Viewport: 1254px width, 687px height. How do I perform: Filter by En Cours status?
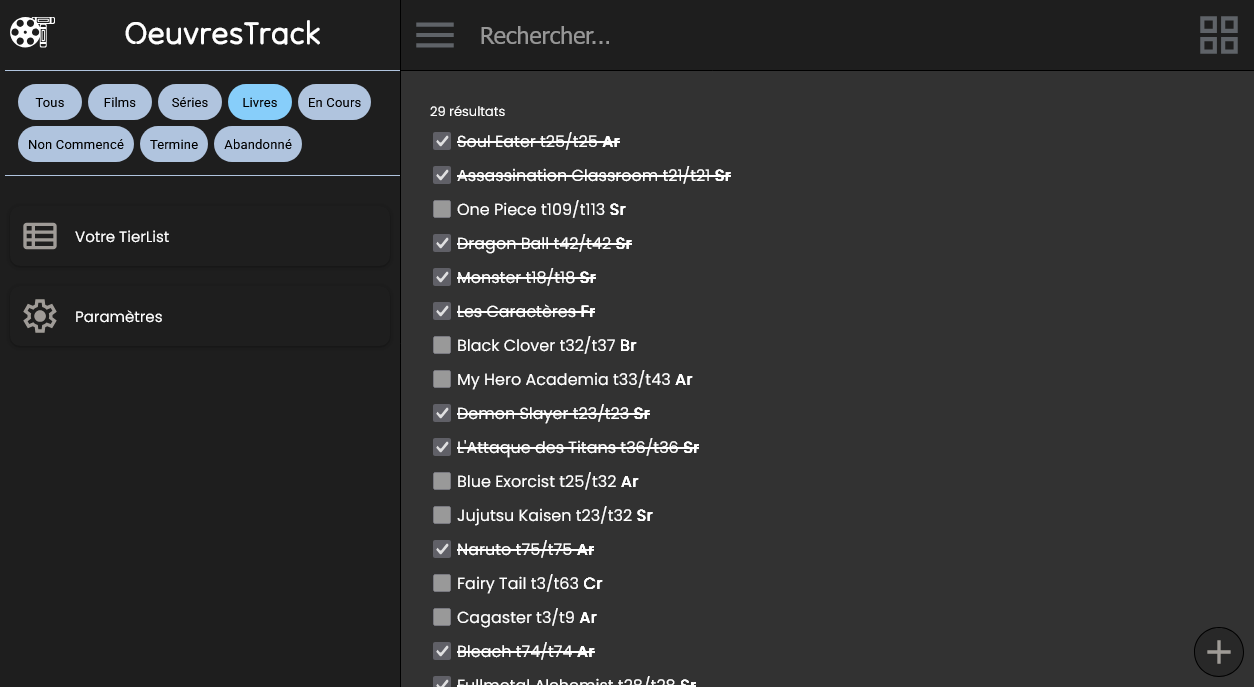[334, 102]
